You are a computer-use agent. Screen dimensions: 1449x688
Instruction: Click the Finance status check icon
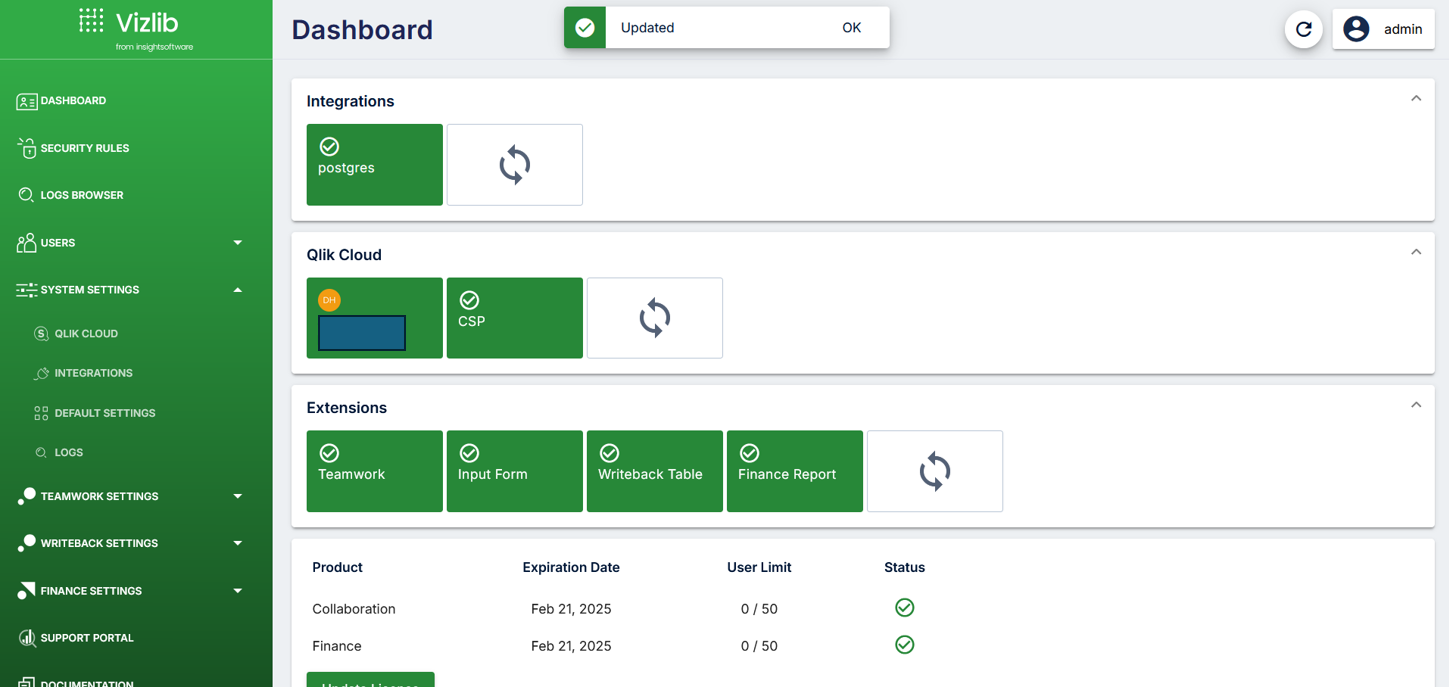pyautogui.click(x=905, y=645)
